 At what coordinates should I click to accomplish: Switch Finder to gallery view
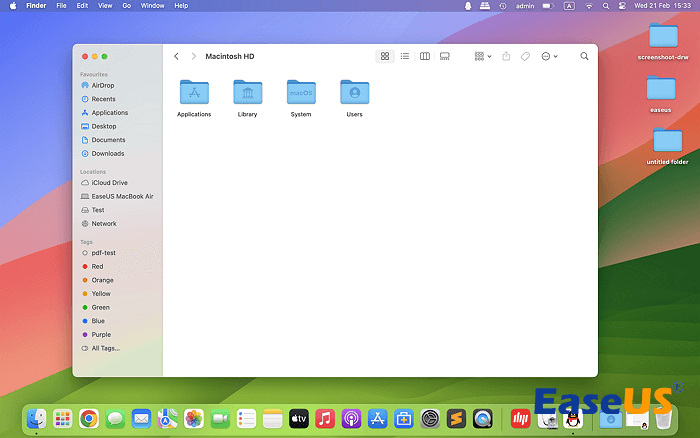445,57
